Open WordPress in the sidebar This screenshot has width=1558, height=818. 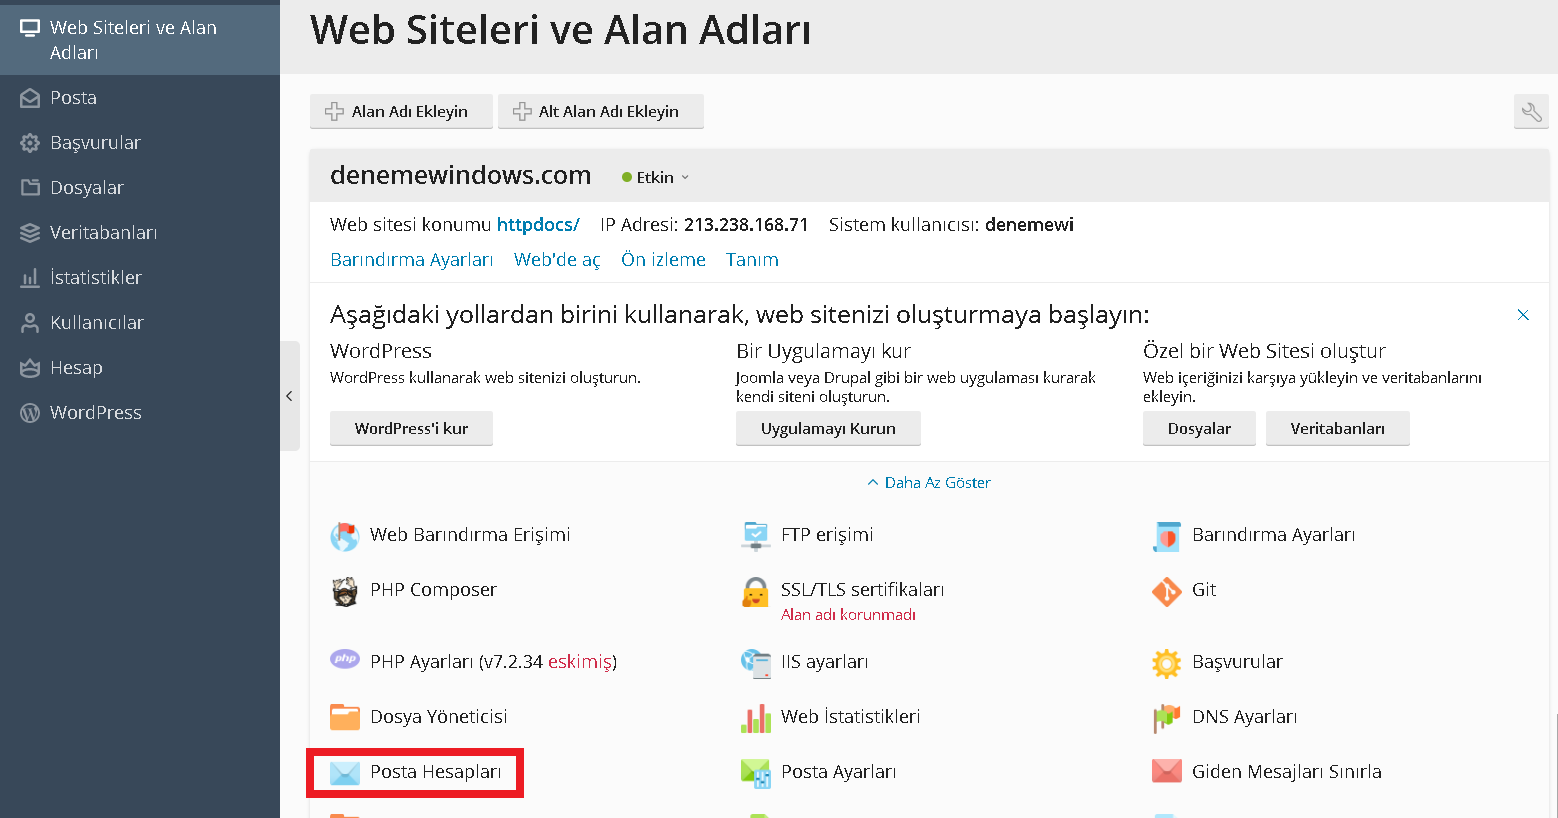[140, 413]
